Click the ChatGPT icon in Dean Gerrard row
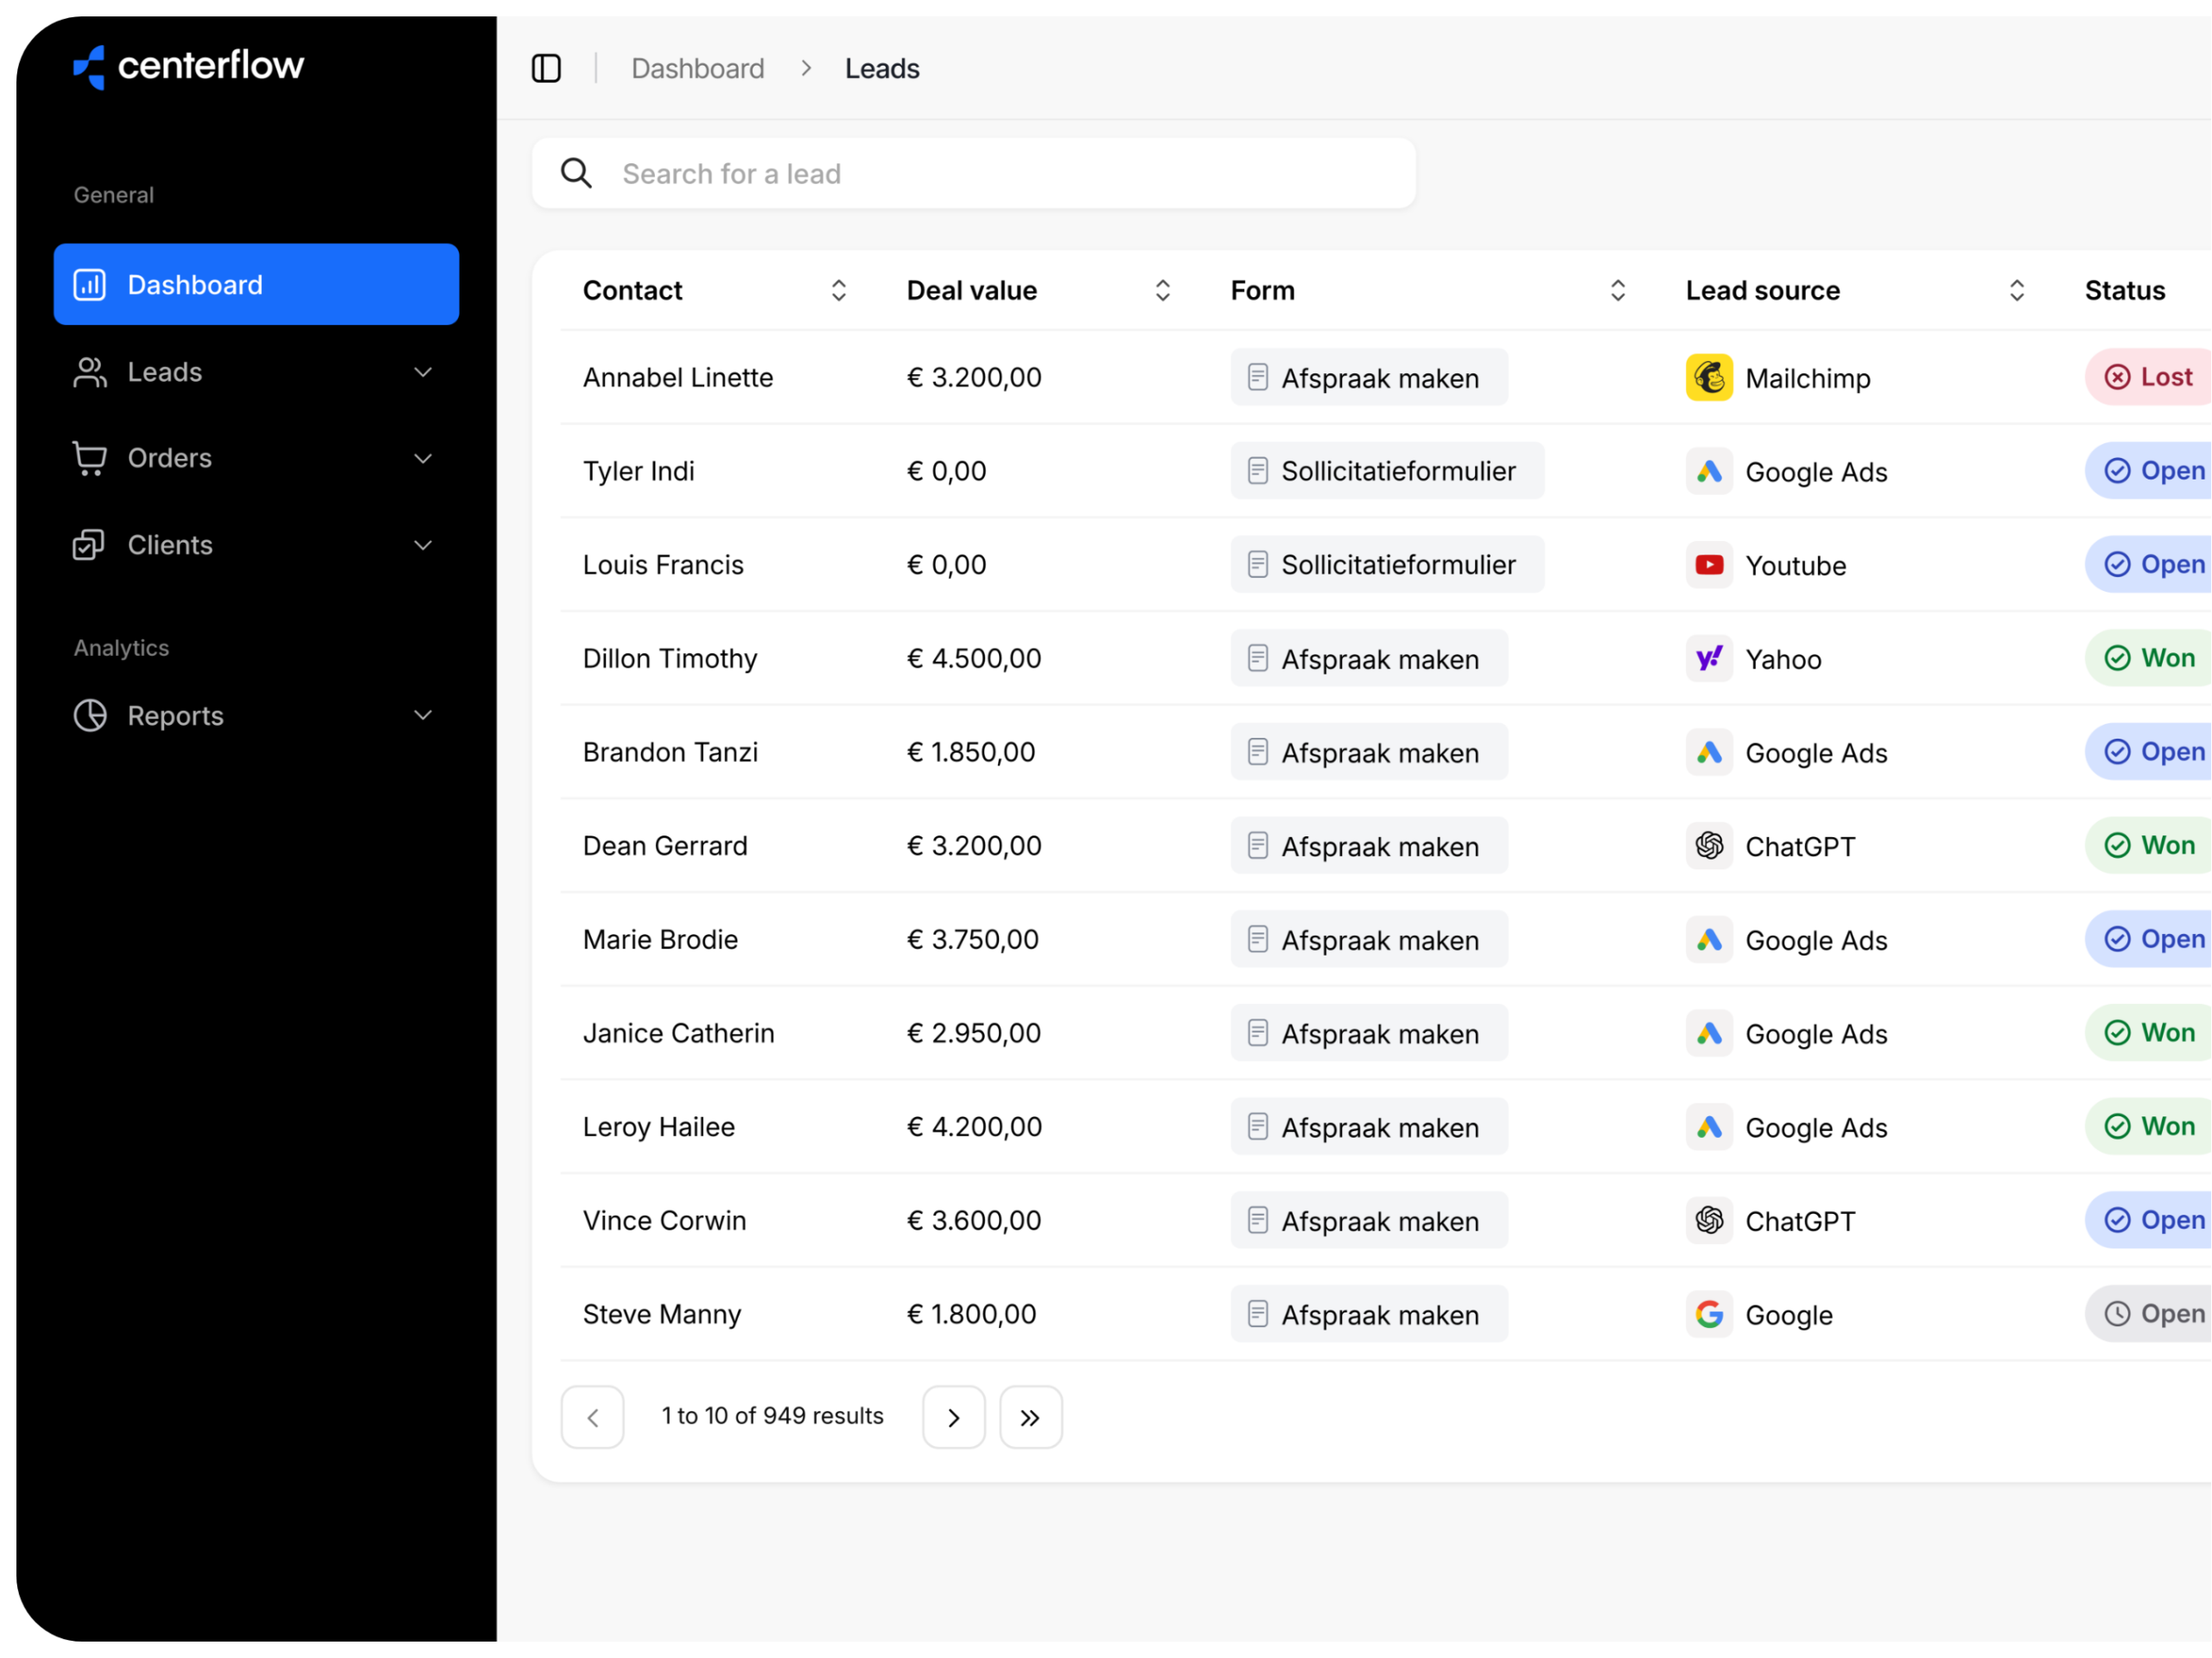The width and height of the screenshot is (2212, 1658). click(1708, 846)
